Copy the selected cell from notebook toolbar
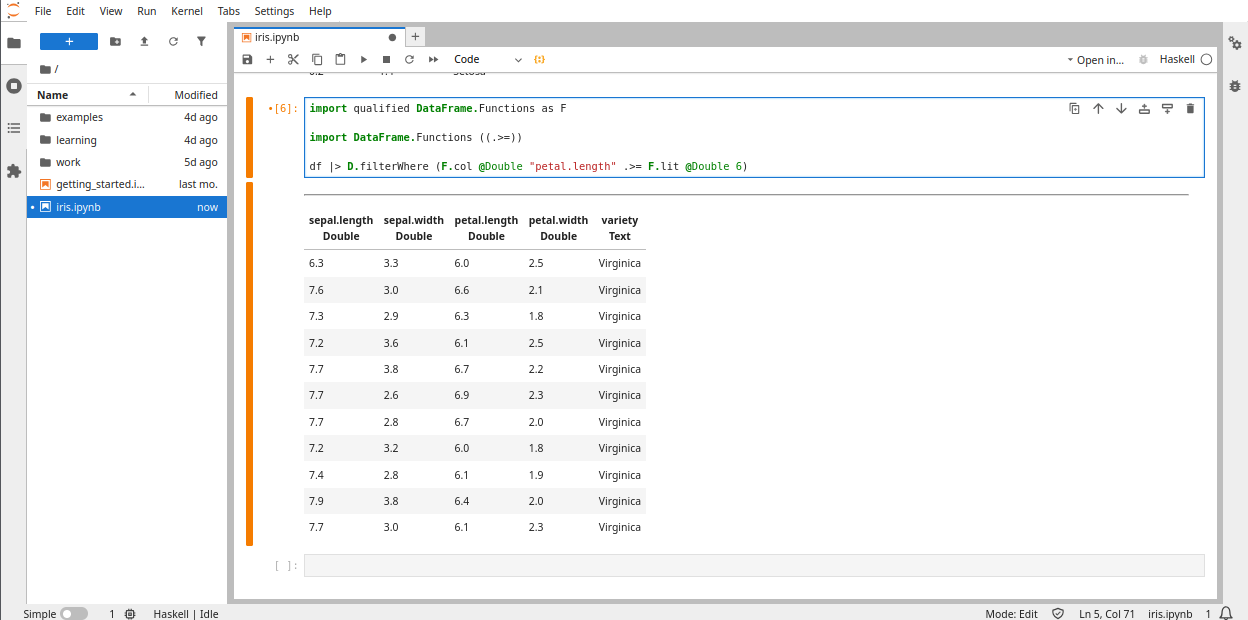Viewport: 1248px width, 620px height. (317, 60)
